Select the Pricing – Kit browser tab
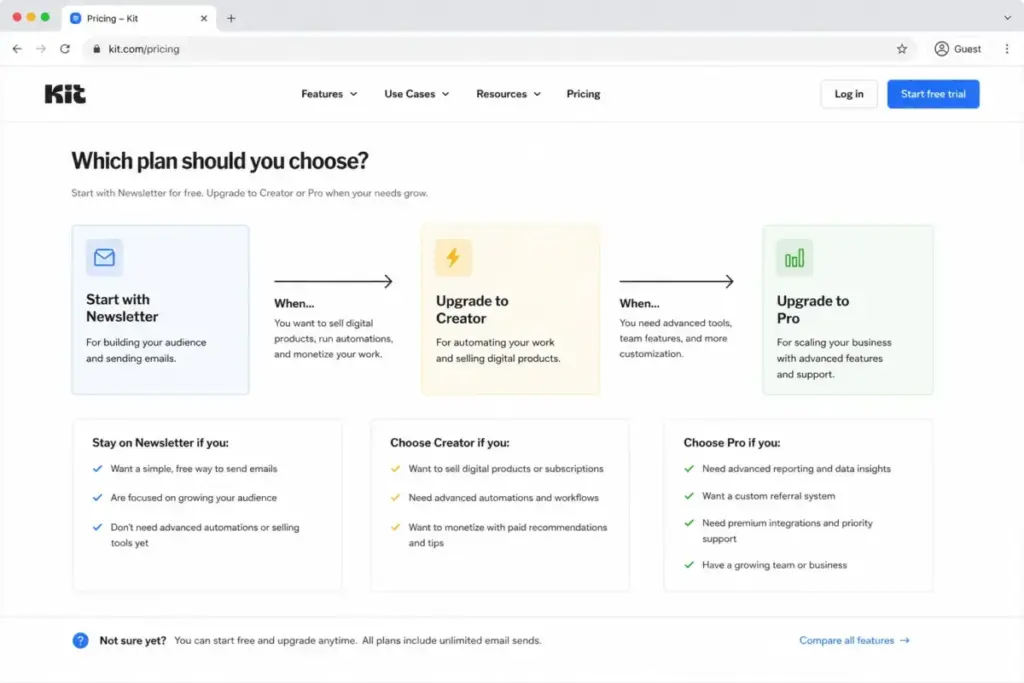This screenshot has height=683, width=1024. pyautogui.click(x=138, y=18)
